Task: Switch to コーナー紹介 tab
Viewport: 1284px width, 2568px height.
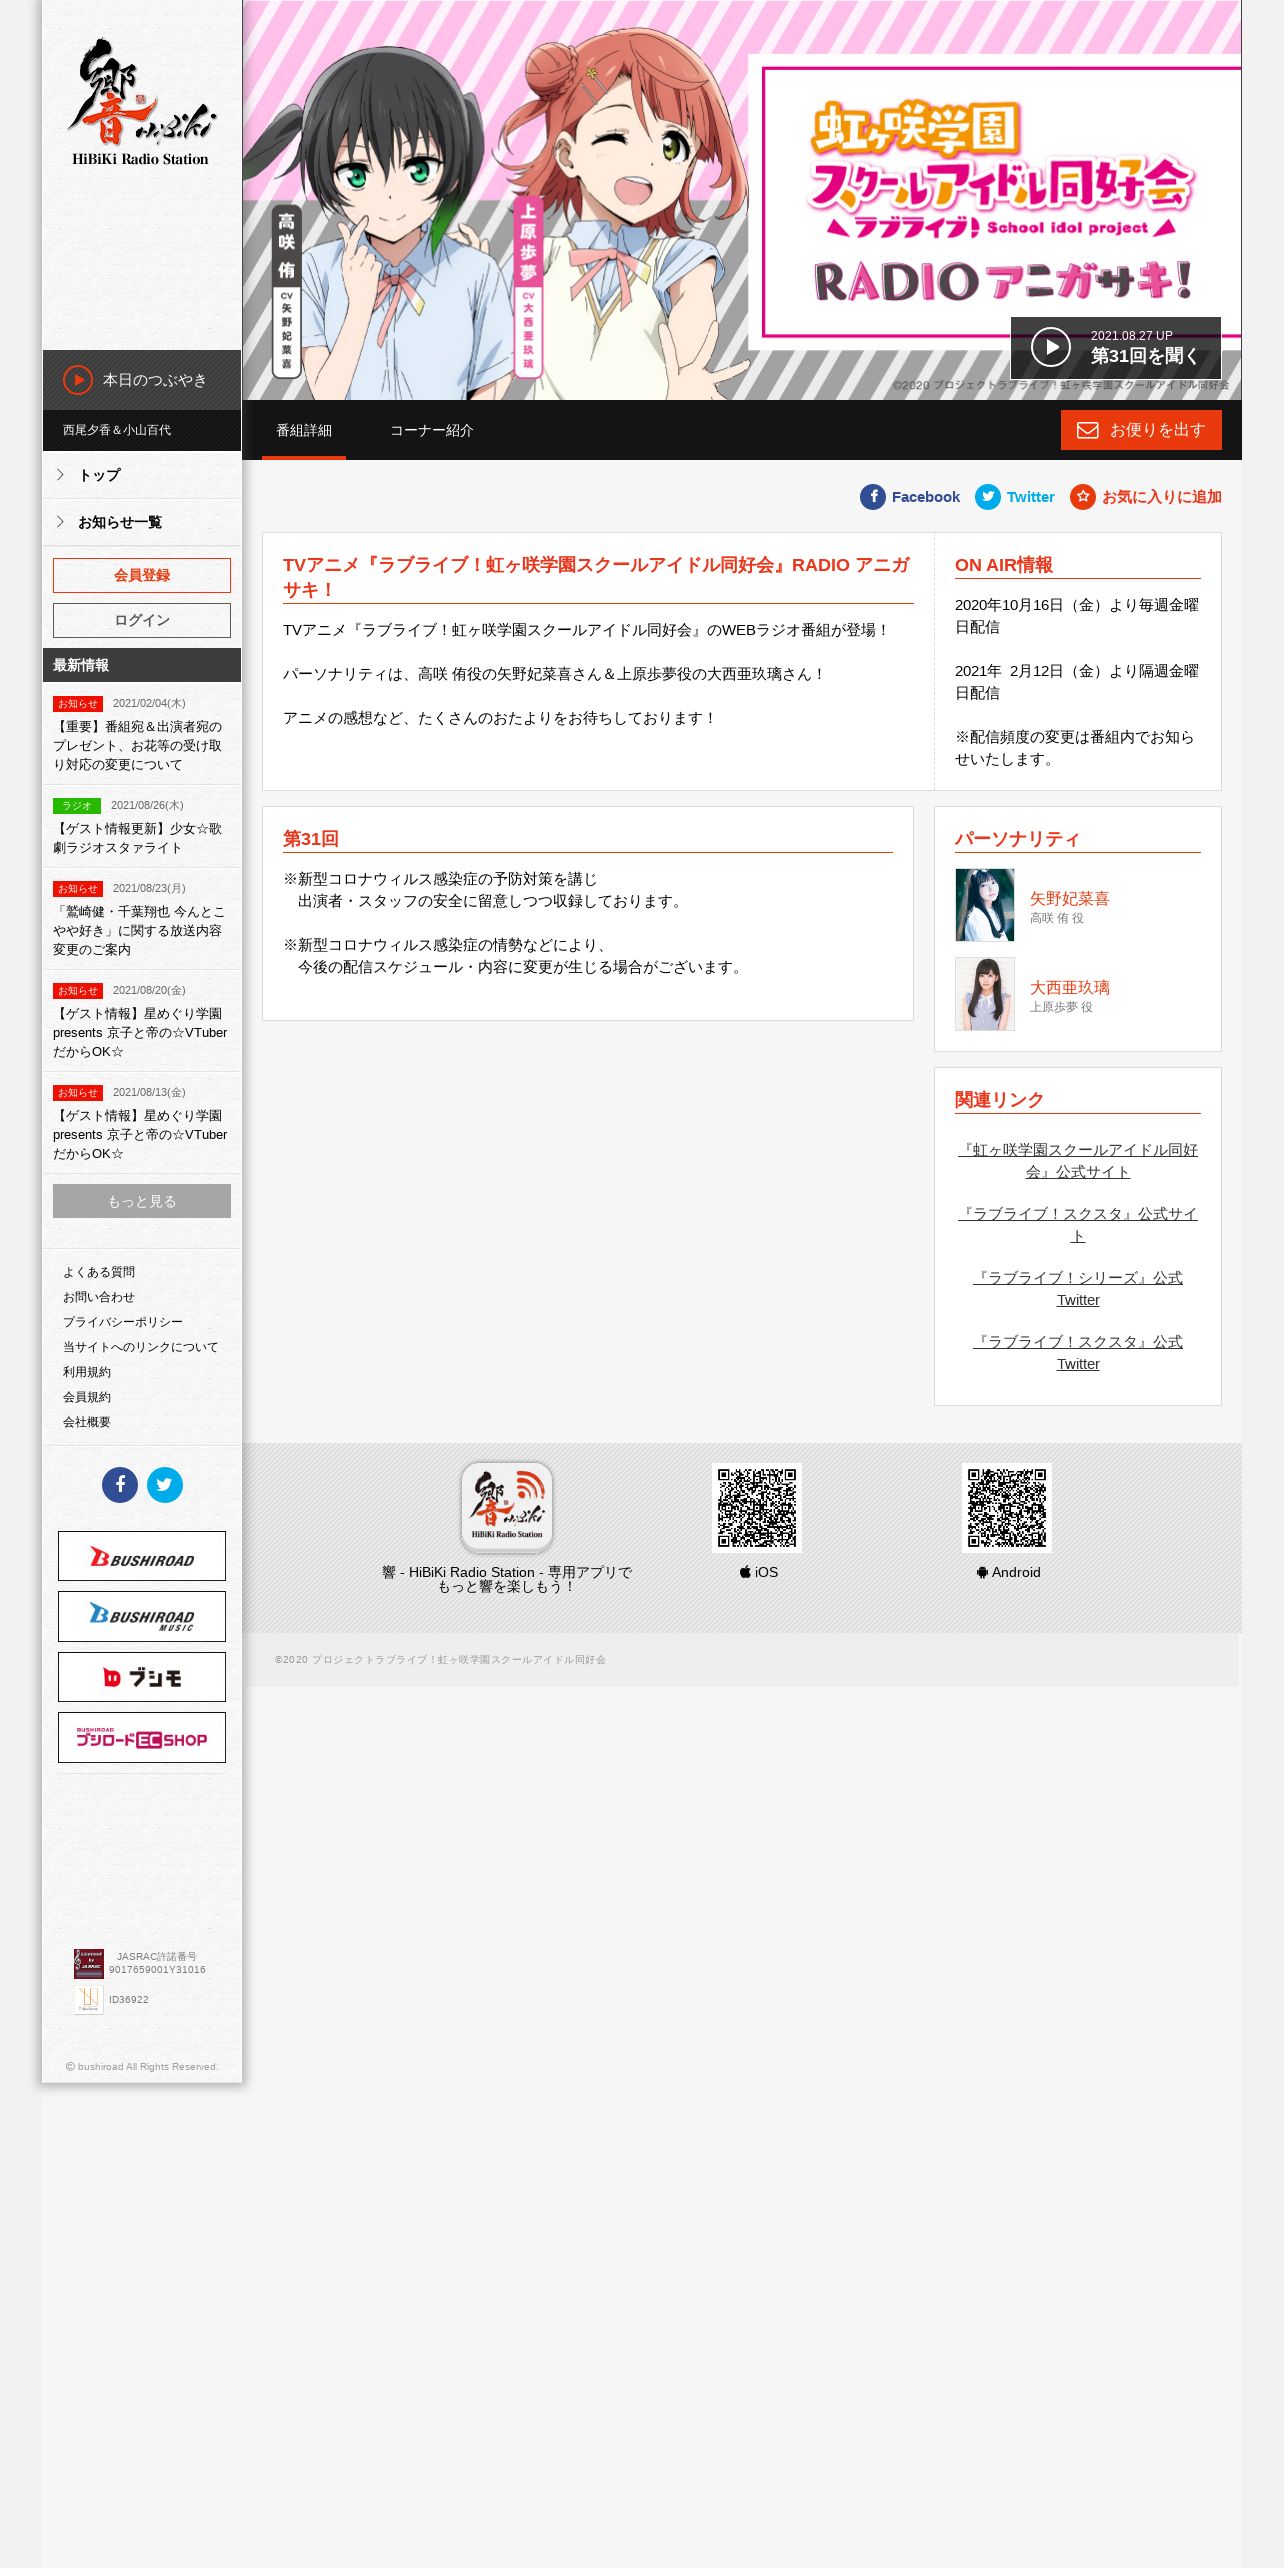Action: point(432,430)
